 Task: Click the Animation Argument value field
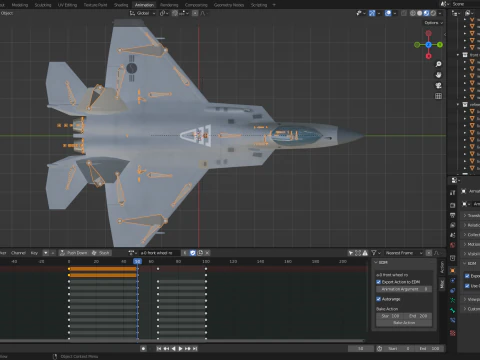pos(404,289)
